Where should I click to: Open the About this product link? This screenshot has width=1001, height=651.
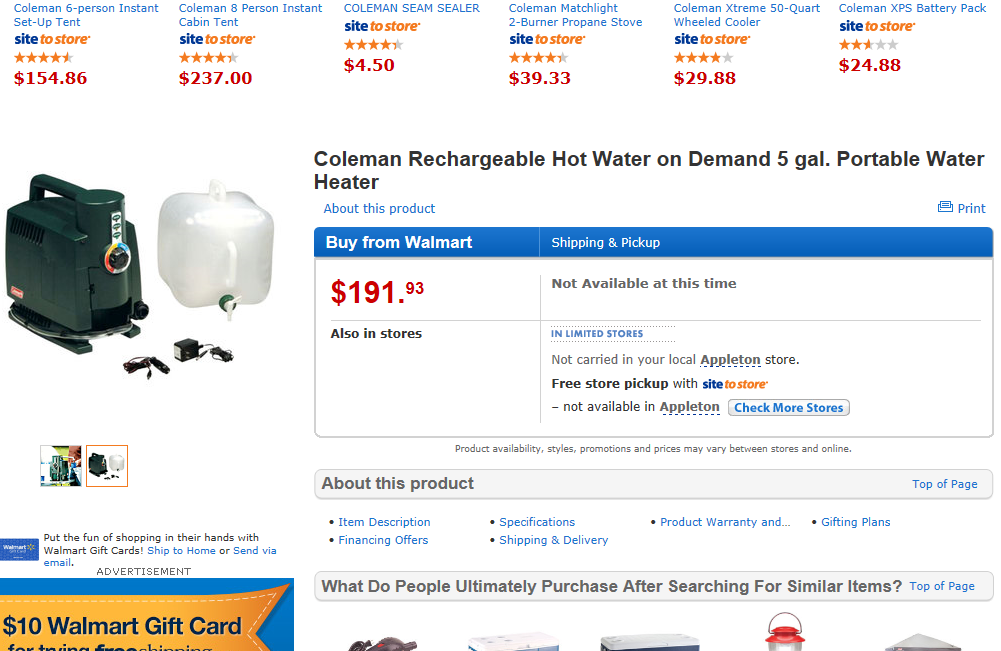point(379,209)
